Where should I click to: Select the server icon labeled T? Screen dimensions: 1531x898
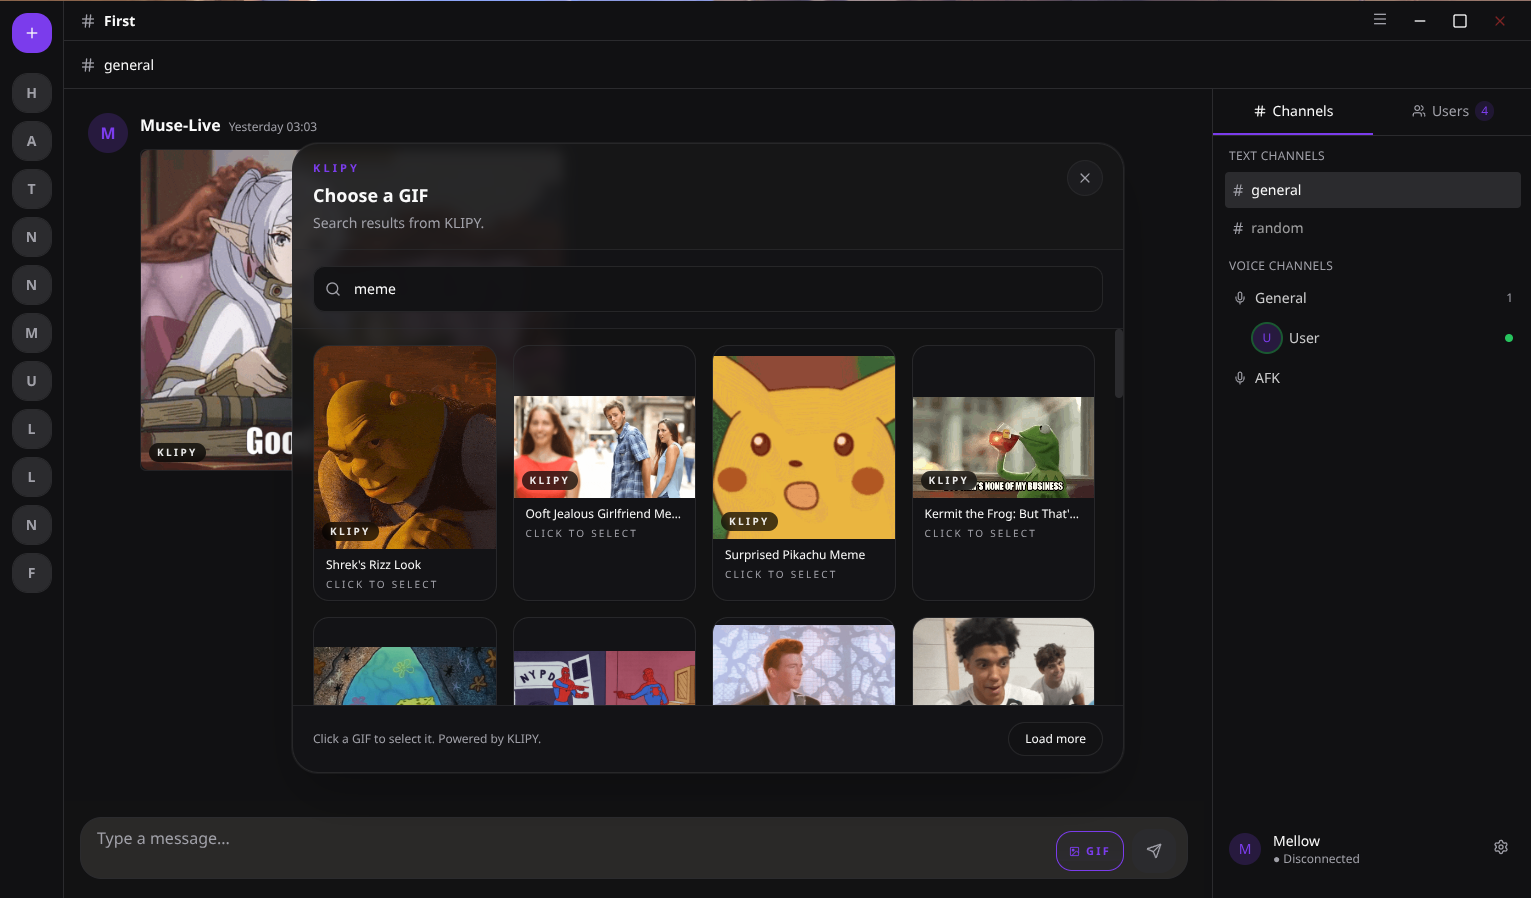tap(32, 189)
